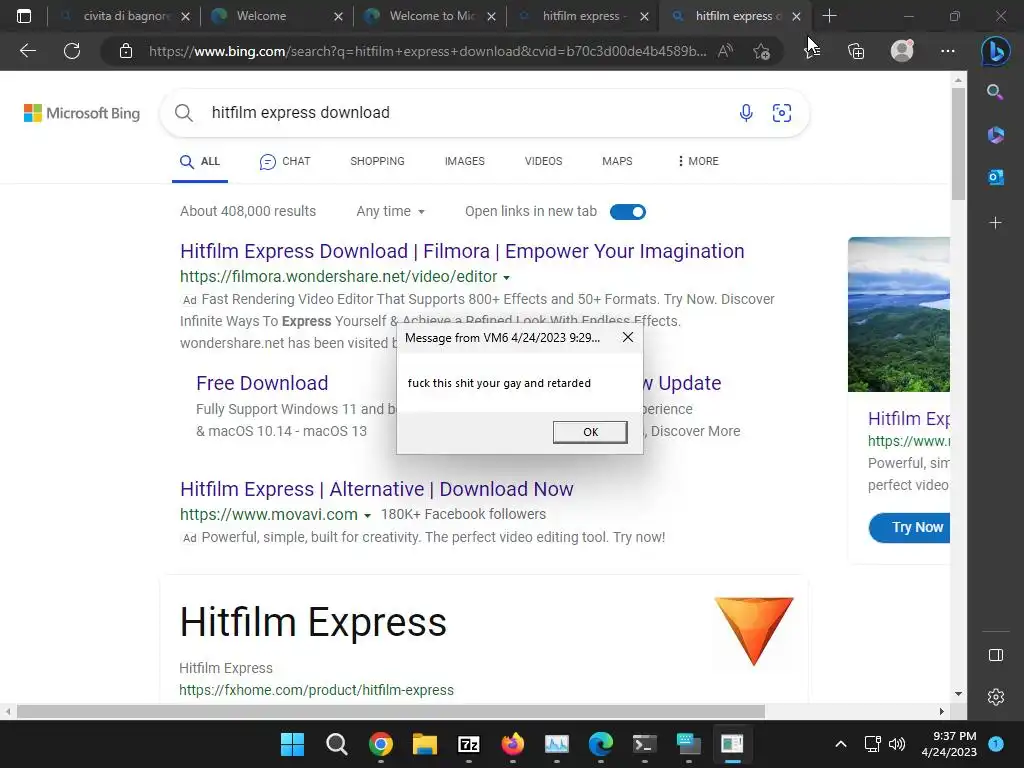Viewport: 1024px width, 768px height.
Task: Launch Firefox from taskbar
Action: tap(513, 744)
